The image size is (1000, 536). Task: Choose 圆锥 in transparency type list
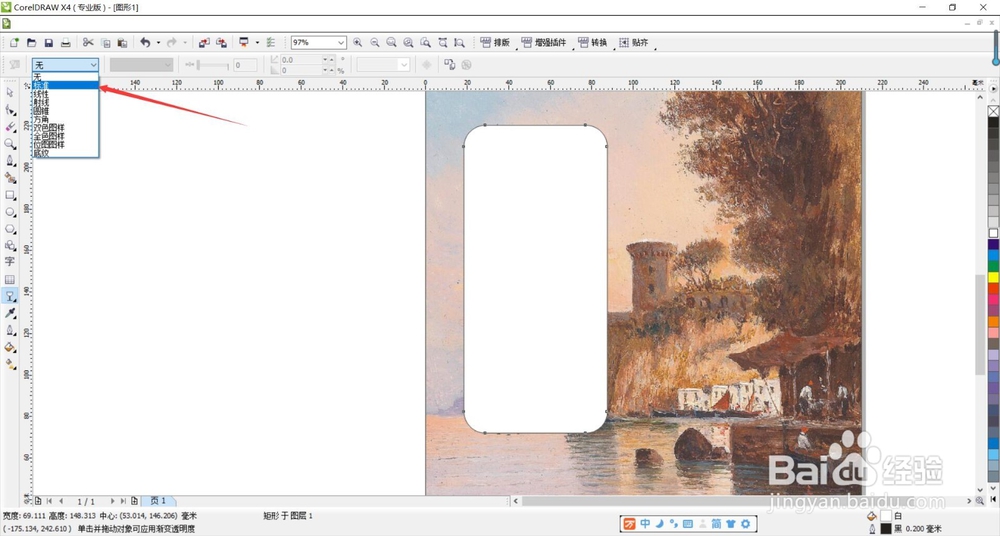[x=66, y=111]
